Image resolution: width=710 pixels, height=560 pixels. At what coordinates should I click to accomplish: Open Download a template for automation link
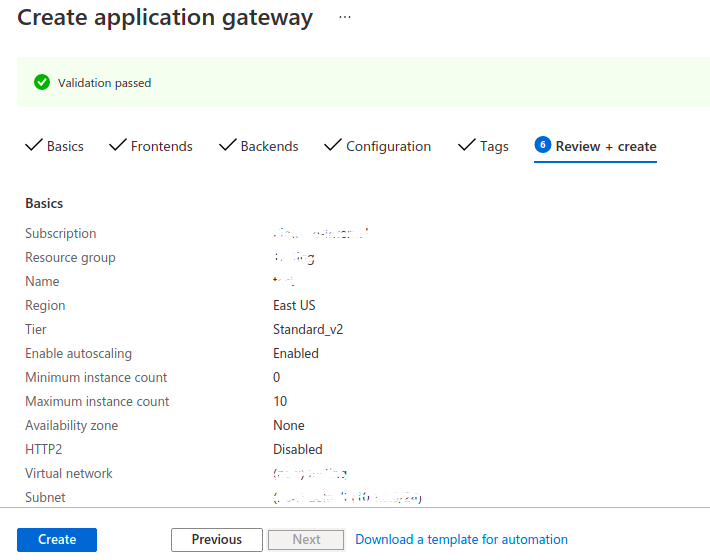tap(461, 540)
